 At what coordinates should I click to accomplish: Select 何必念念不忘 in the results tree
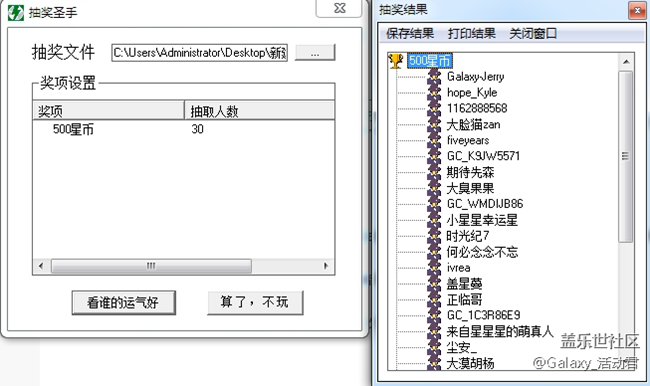[482, 251]
